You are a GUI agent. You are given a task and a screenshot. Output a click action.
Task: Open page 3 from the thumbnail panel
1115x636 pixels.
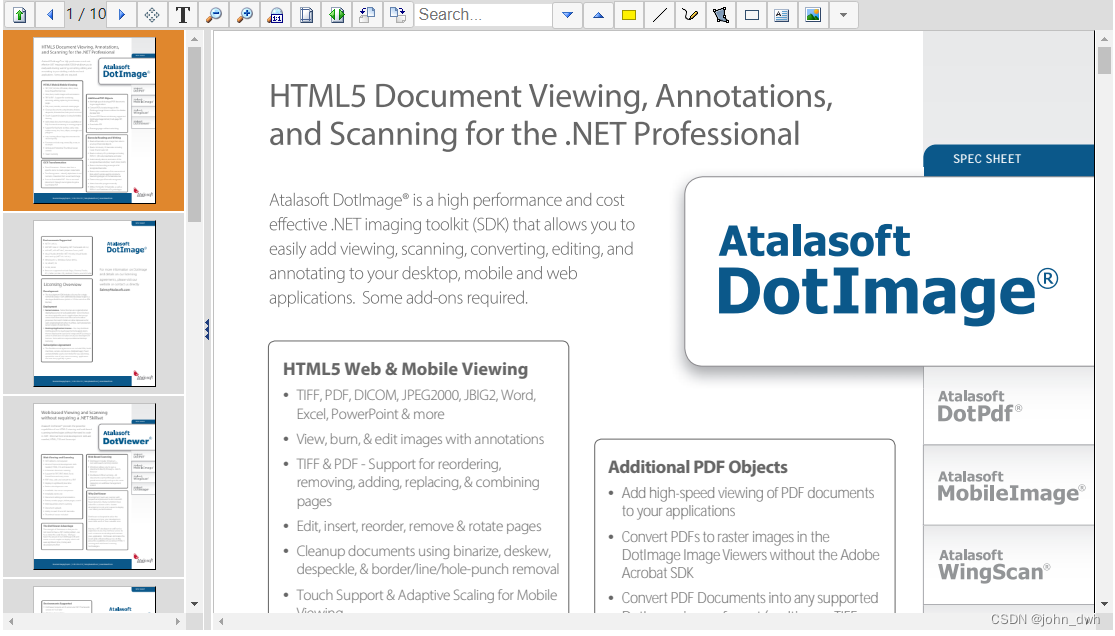coord(94,487)
